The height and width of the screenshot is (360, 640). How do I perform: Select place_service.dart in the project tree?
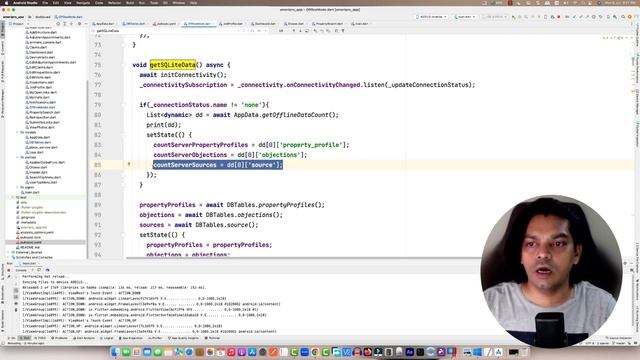tap(42, 147)
